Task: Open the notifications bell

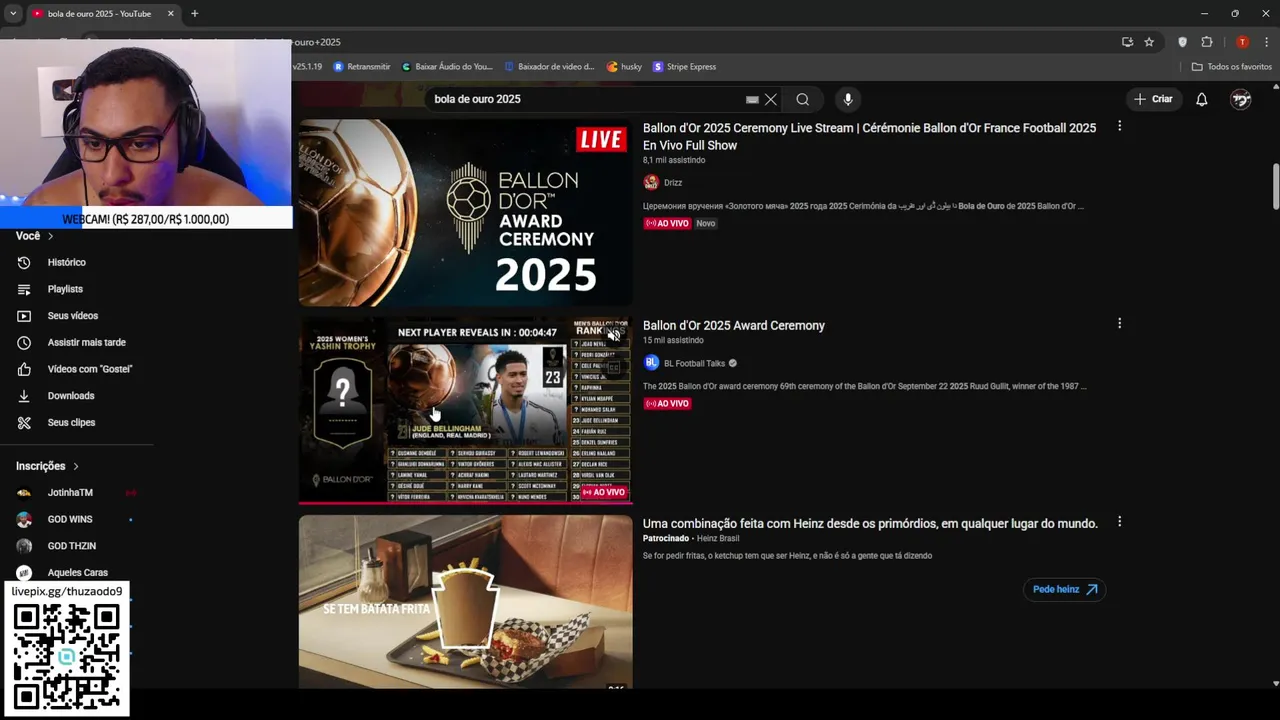Action: (x=1202, y=99)
